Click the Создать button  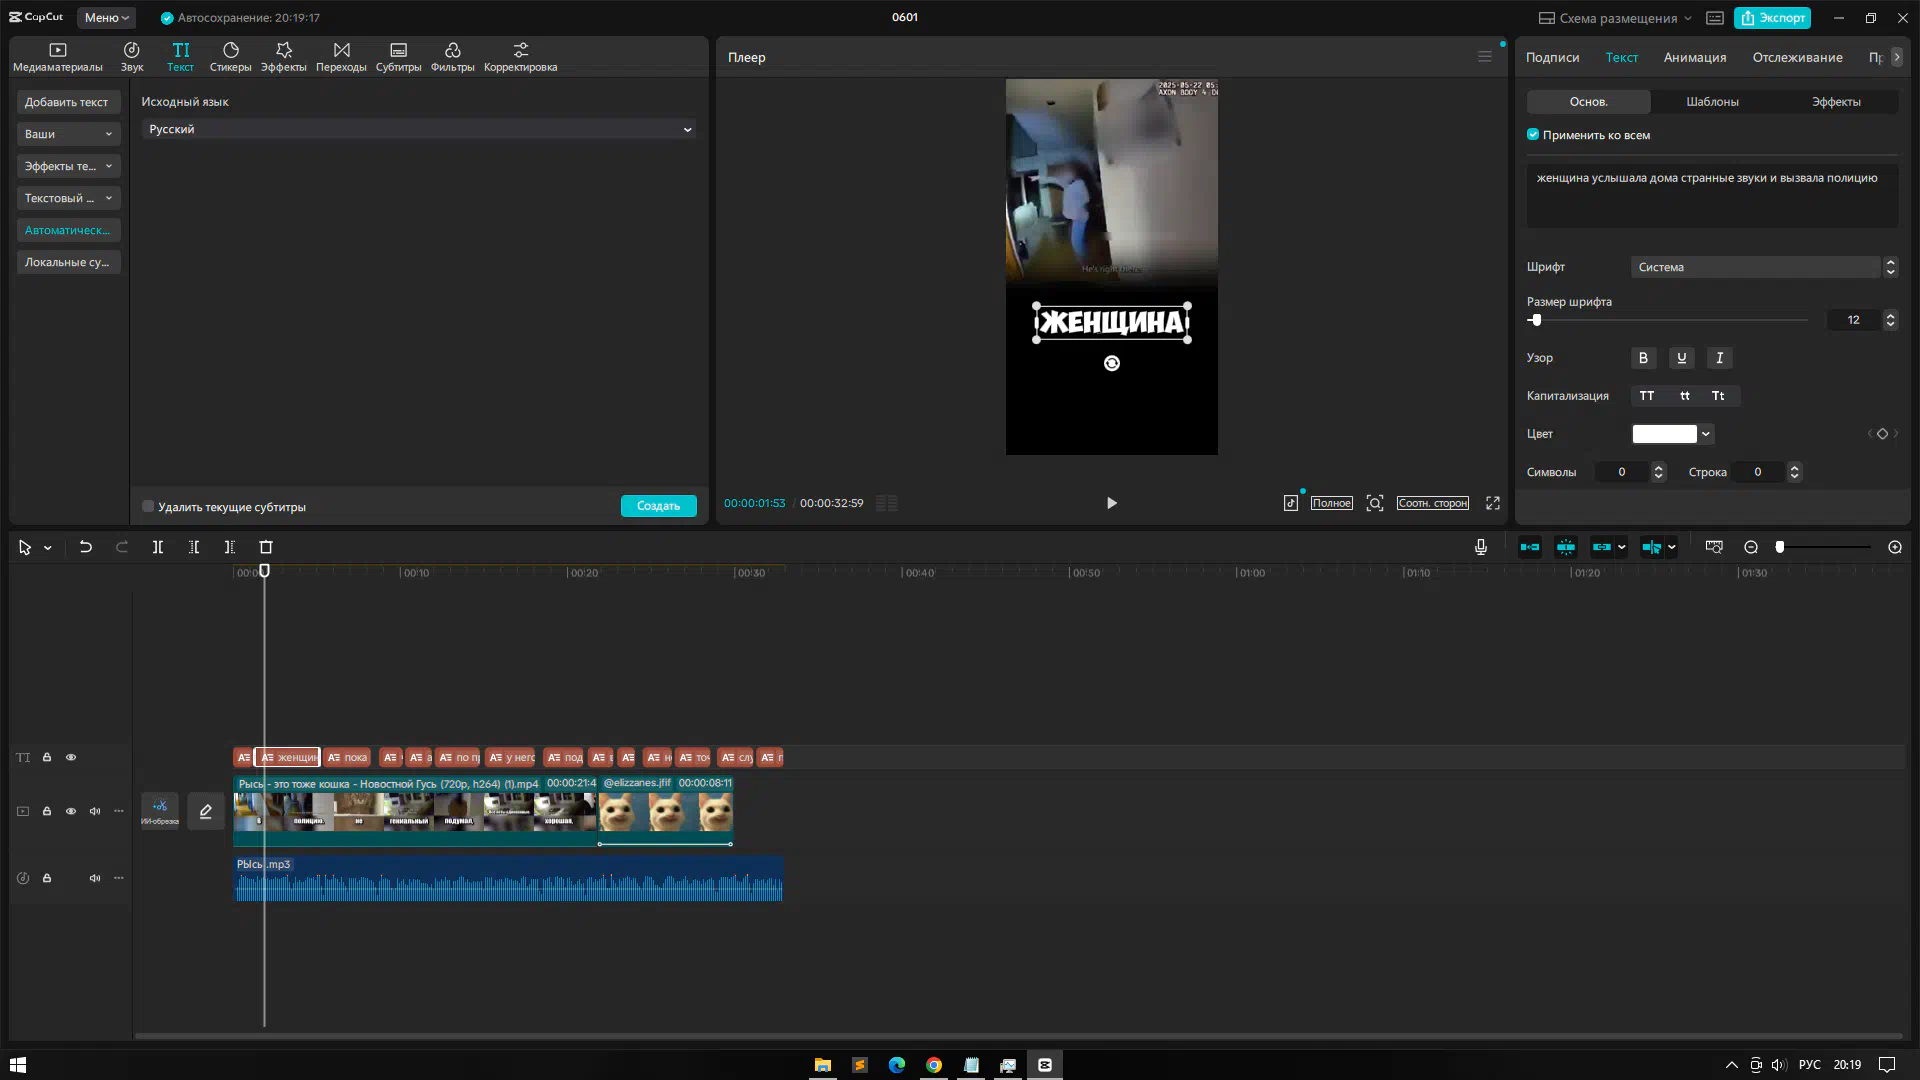point(658,506)
